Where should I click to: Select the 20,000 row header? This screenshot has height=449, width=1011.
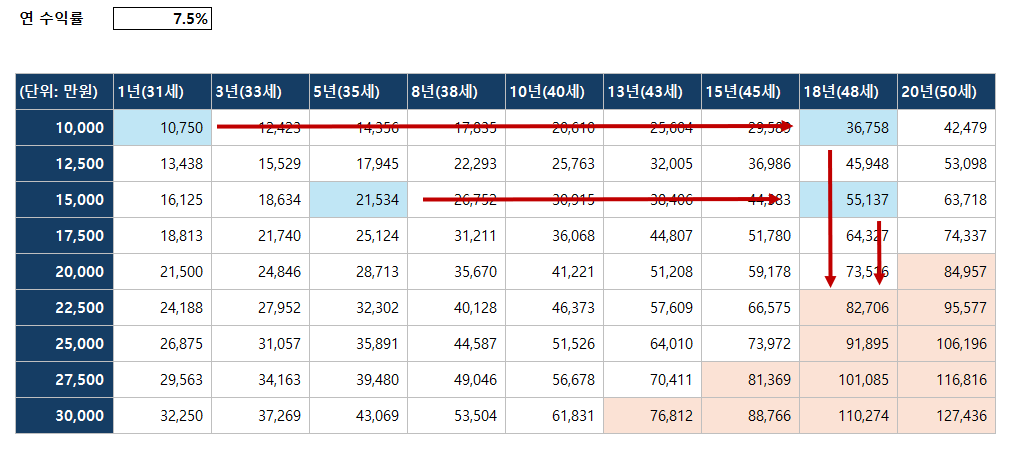tap(64, 272)
